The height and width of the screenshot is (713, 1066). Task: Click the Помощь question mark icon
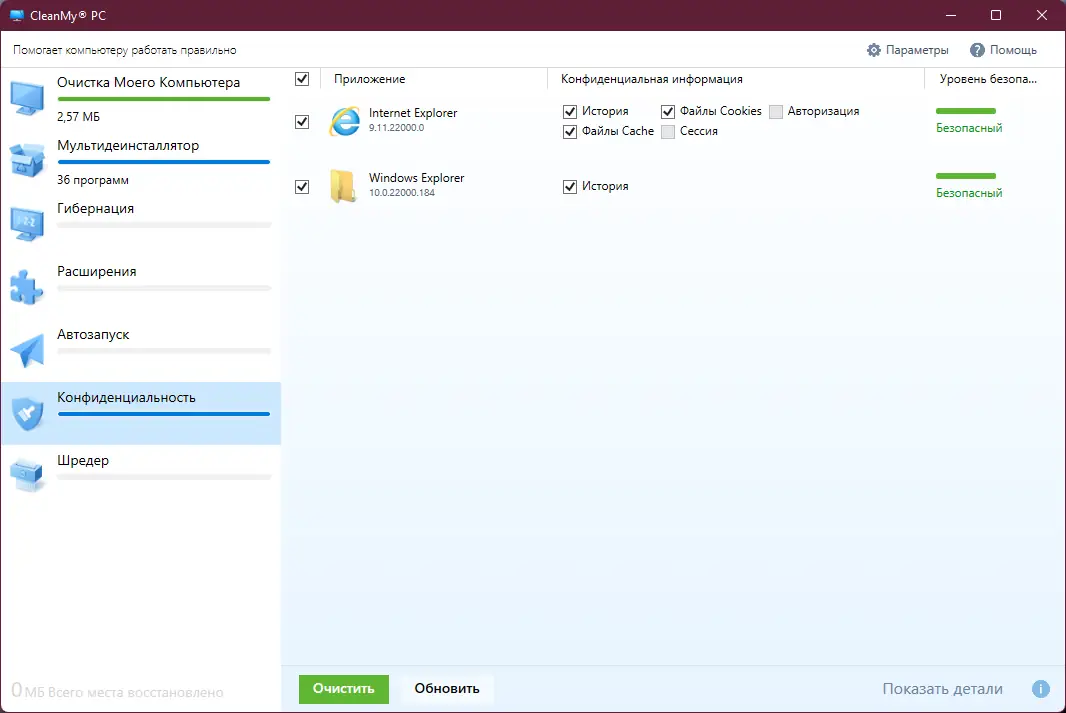(977, 50)
